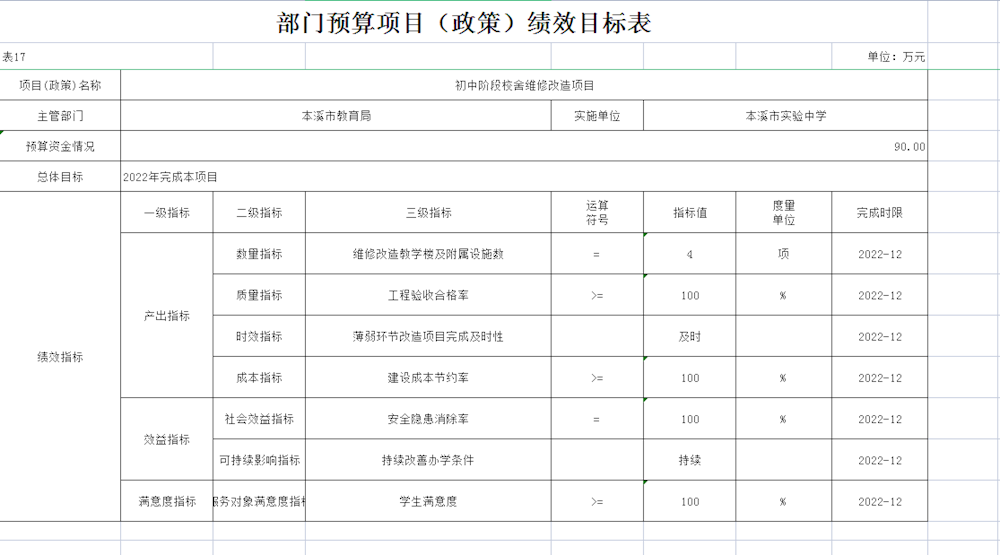Click the 持续 indicator value cell
The image size is (1000, 555).
[689, 460]
